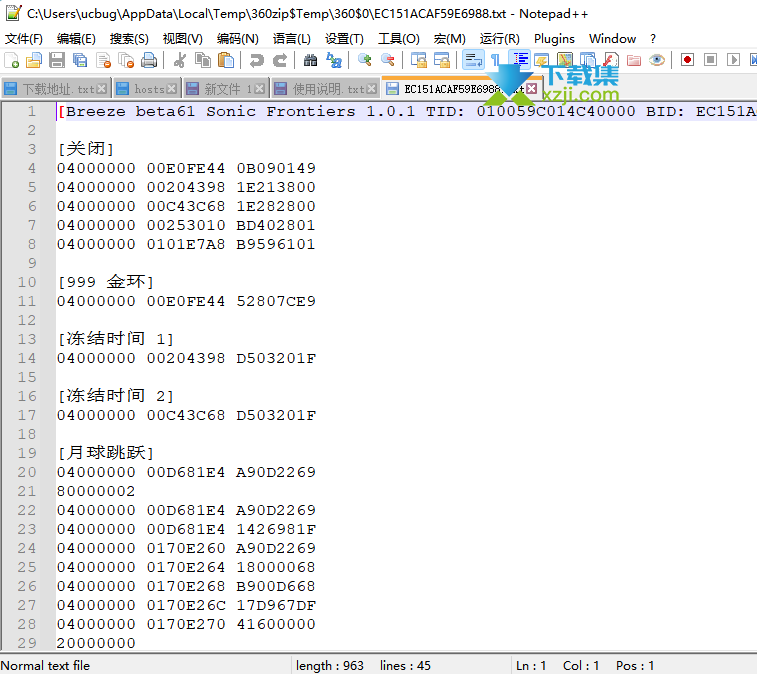Toggle synchronize horizontal scrolling
Image resolution: width=757 pixels, height=674 pixels.
click(442, 60)
